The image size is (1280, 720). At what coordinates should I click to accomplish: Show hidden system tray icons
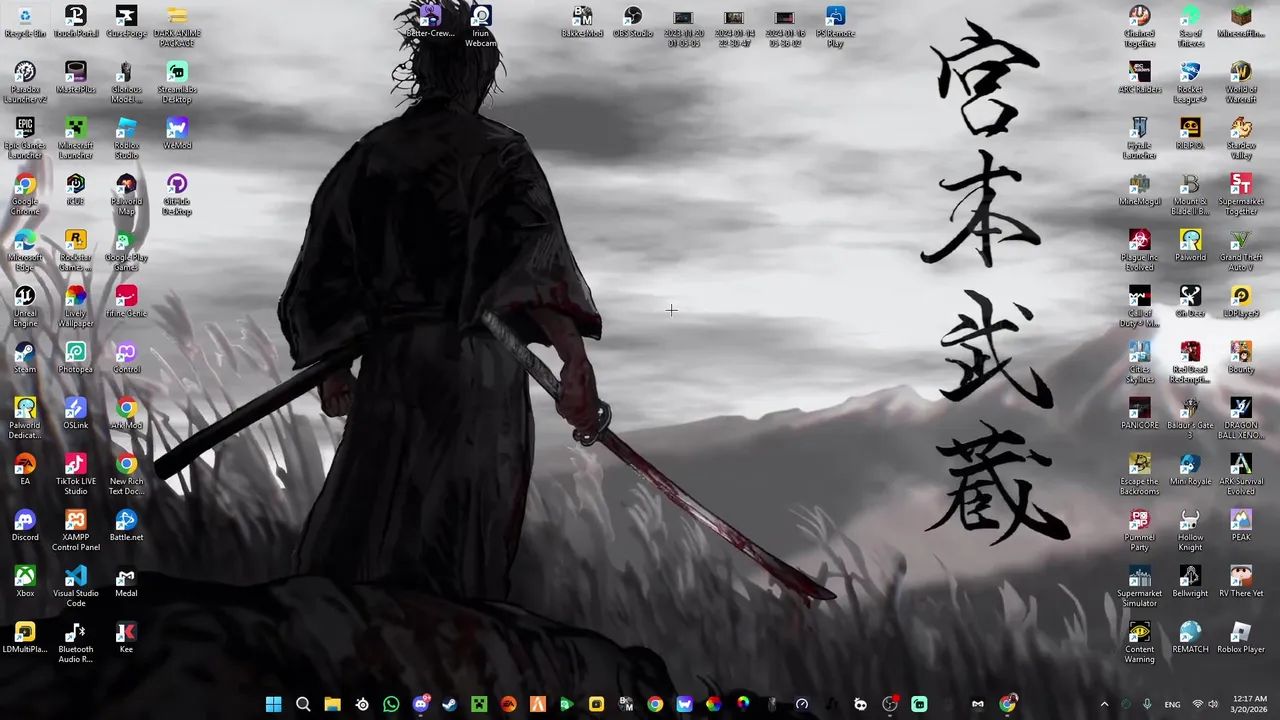1104,705
